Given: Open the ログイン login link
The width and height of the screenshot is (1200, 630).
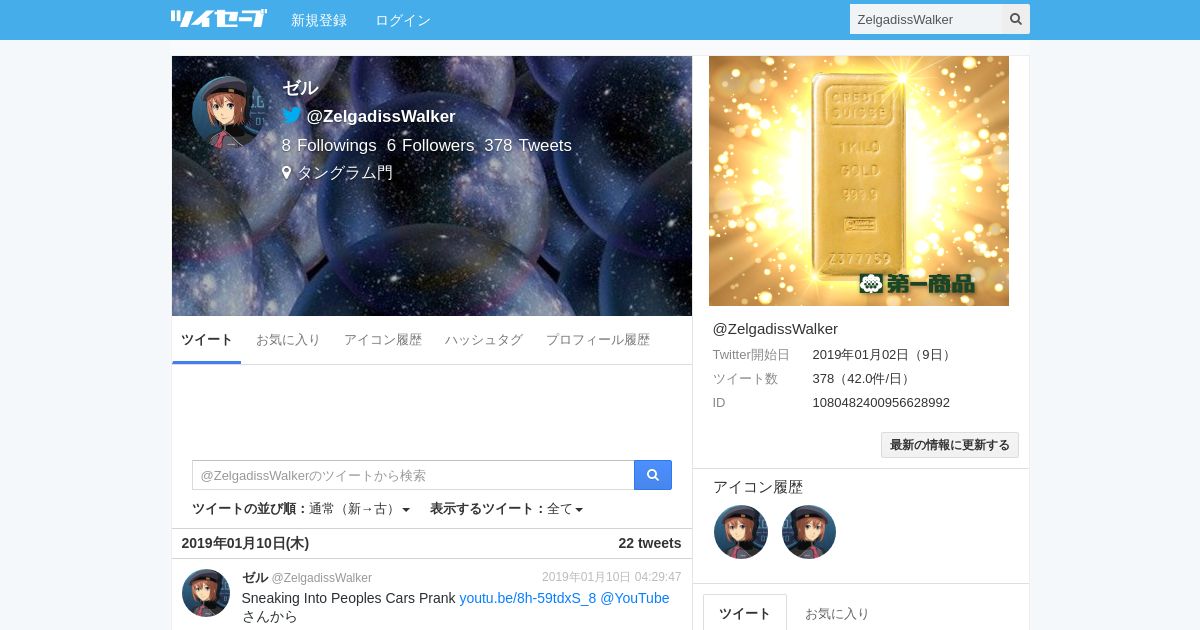Looking at the screenshot, I should coord(403,20).
